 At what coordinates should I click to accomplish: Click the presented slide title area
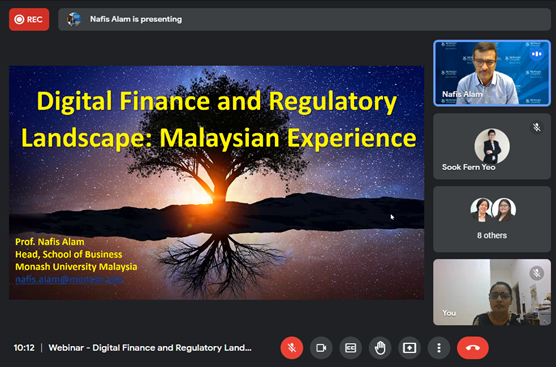(x=218, y=119)
